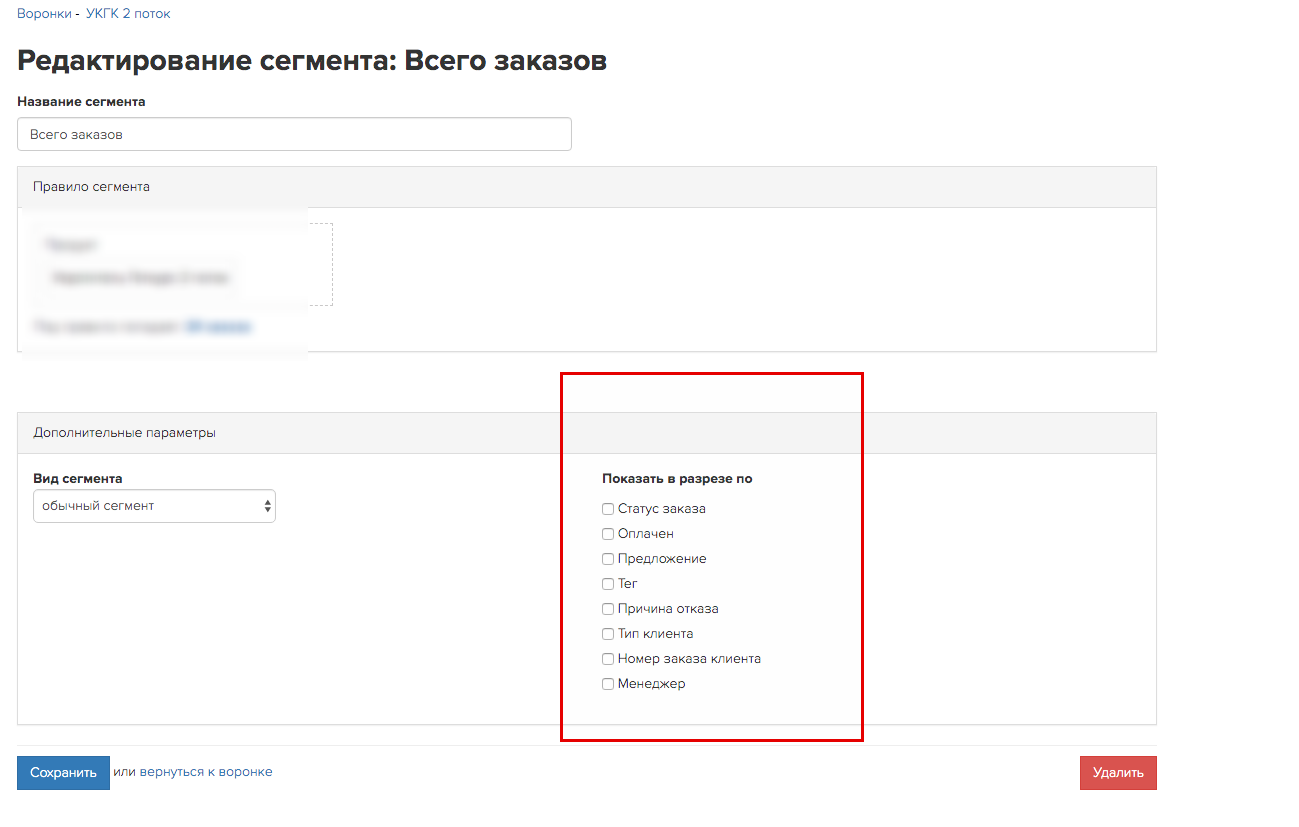Open the blurred orders link under the rule

coord(218,326)
